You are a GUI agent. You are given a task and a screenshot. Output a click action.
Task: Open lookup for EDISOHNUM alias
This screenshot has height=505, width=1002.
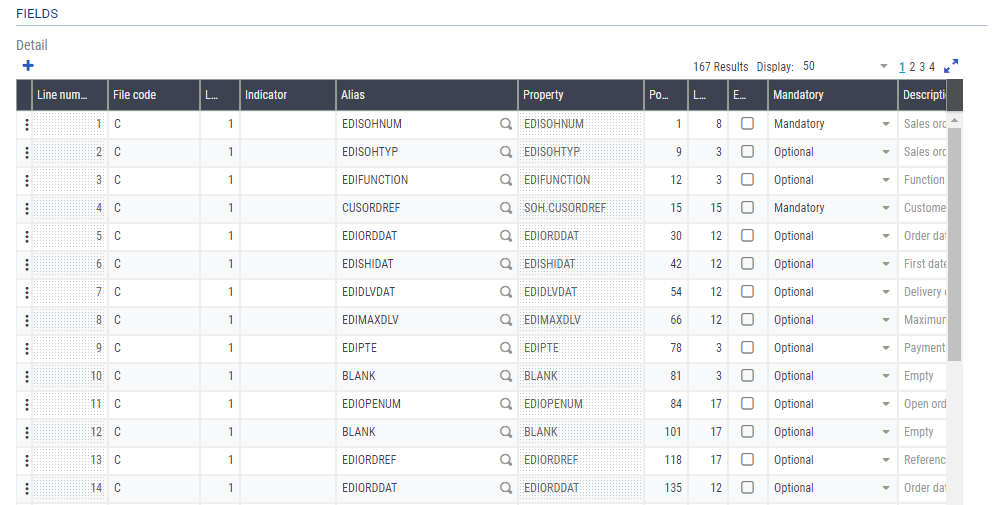tap(506, 124)
